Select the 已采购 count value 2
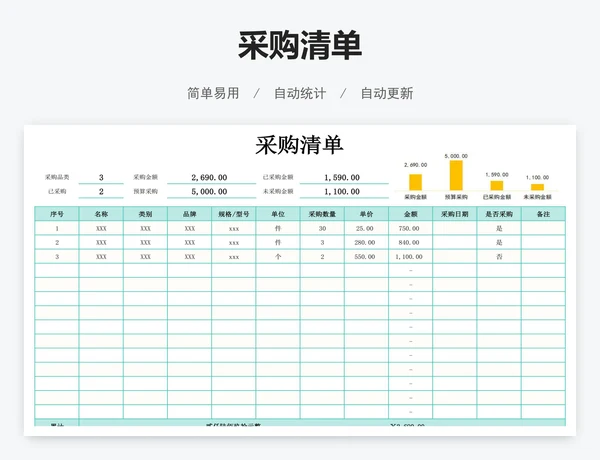600x460 pixels. (x=101, y=191)
